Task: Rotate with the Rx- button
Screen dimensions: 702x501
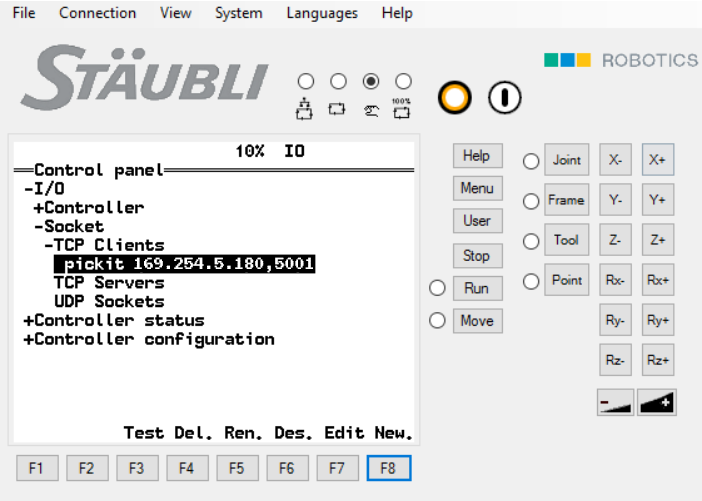Action: pyautogui.click(x=616, y=280)
